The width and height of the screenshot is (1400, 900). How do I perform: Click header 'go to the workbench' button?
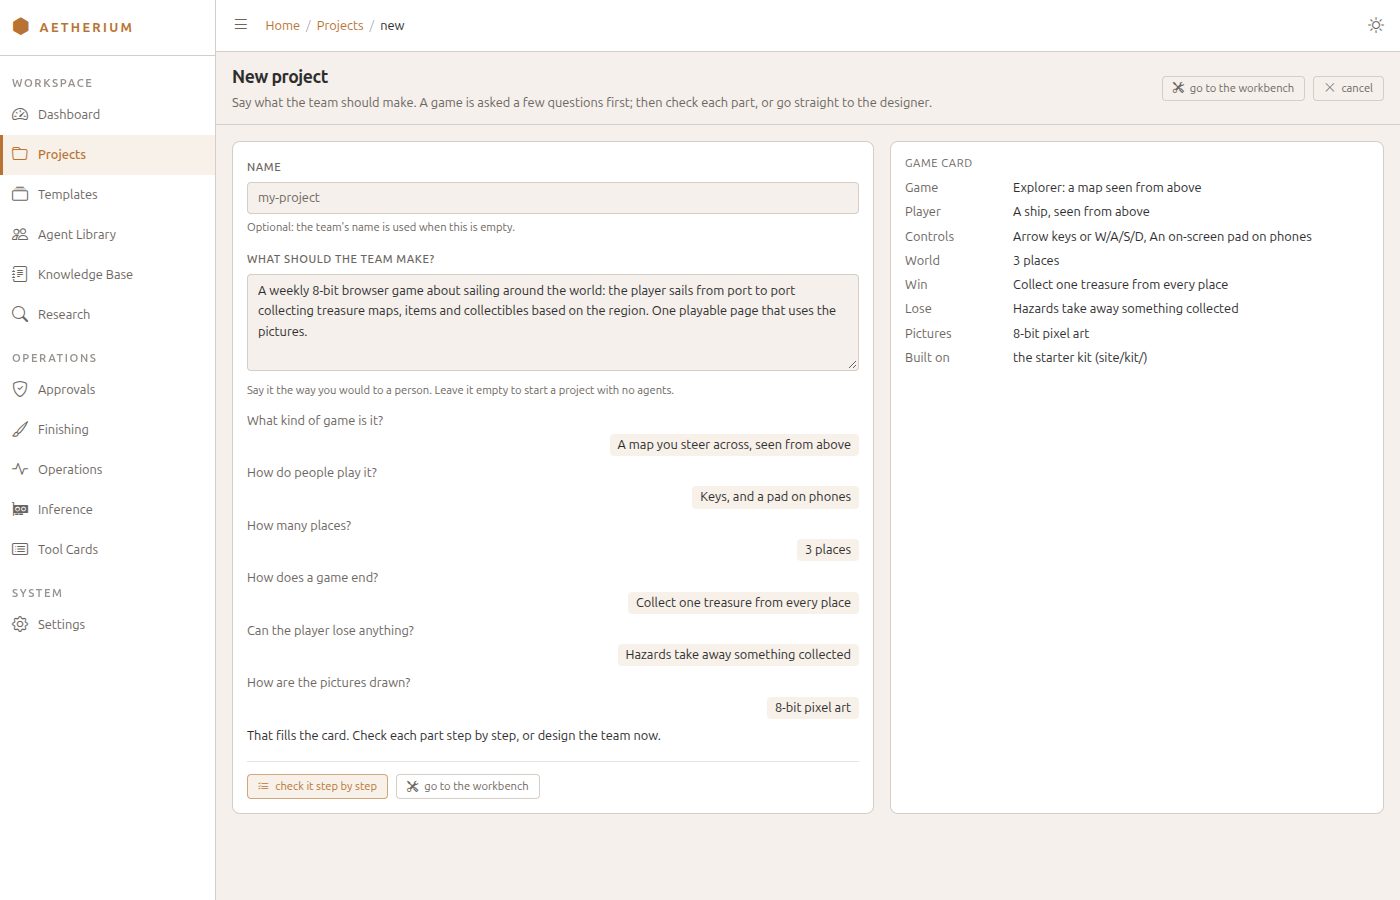[x=1233, y=88]
